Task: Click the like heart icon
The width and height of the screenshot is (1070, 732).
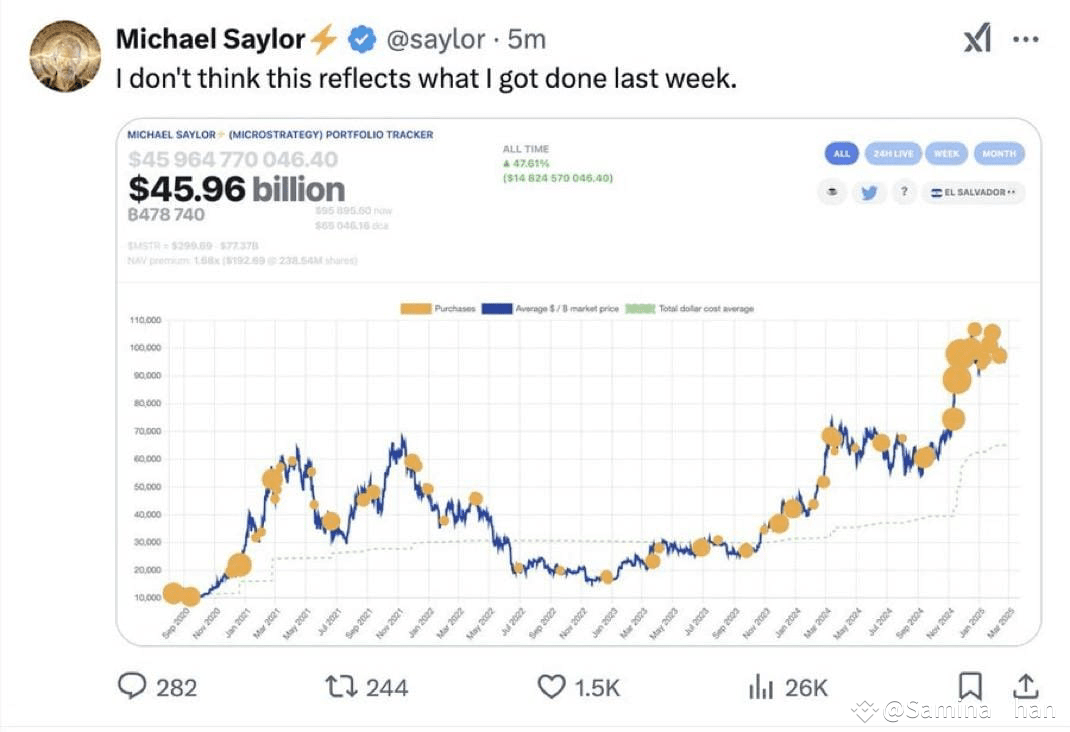Action: click(x=553, y=687)
